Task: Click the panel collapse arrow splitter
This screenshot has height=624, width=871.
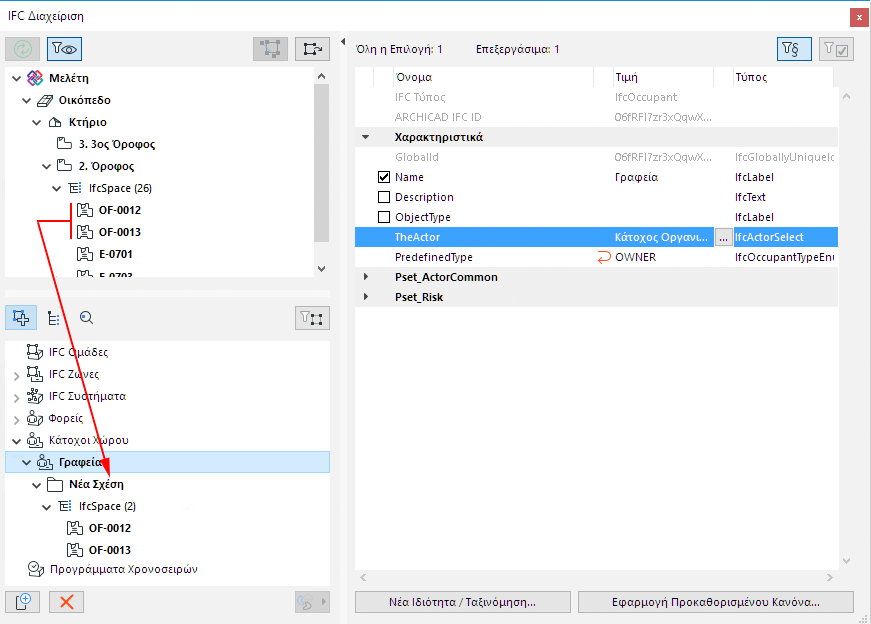Action: (x=343, y=42)
